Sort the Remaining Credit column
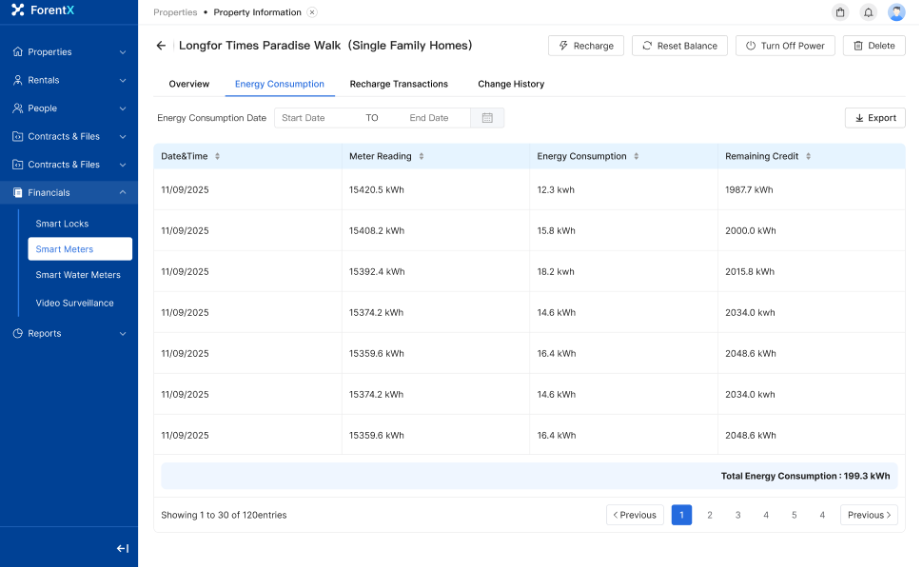 tap(808, 157)
